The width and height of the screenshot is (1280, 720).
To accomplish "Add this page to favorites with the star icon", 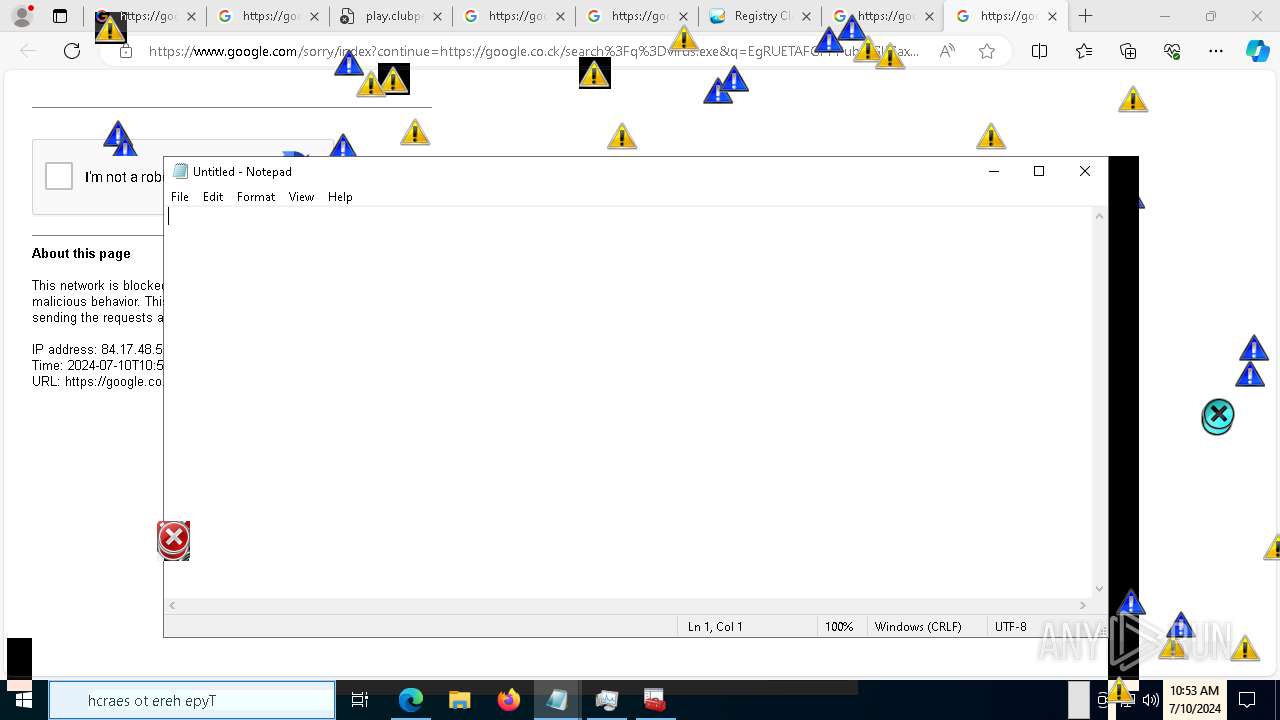I will coord(987,51).
